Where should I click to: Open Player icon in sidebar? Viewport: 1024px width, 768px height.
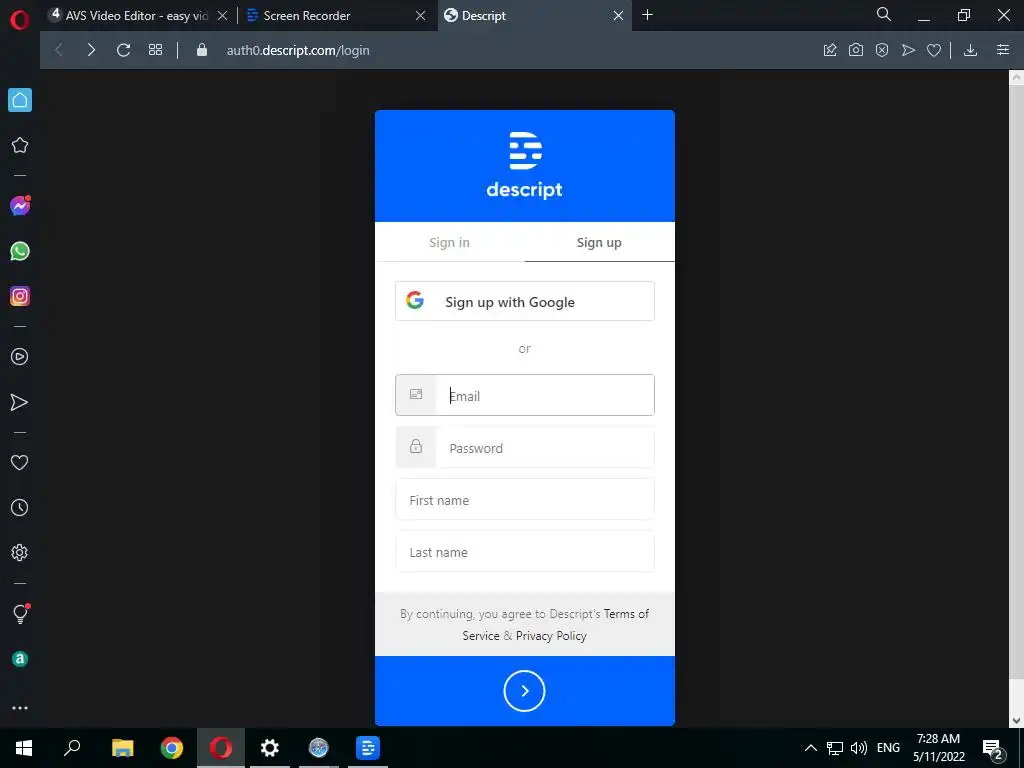pyautogui.click(x=20, y=357)
